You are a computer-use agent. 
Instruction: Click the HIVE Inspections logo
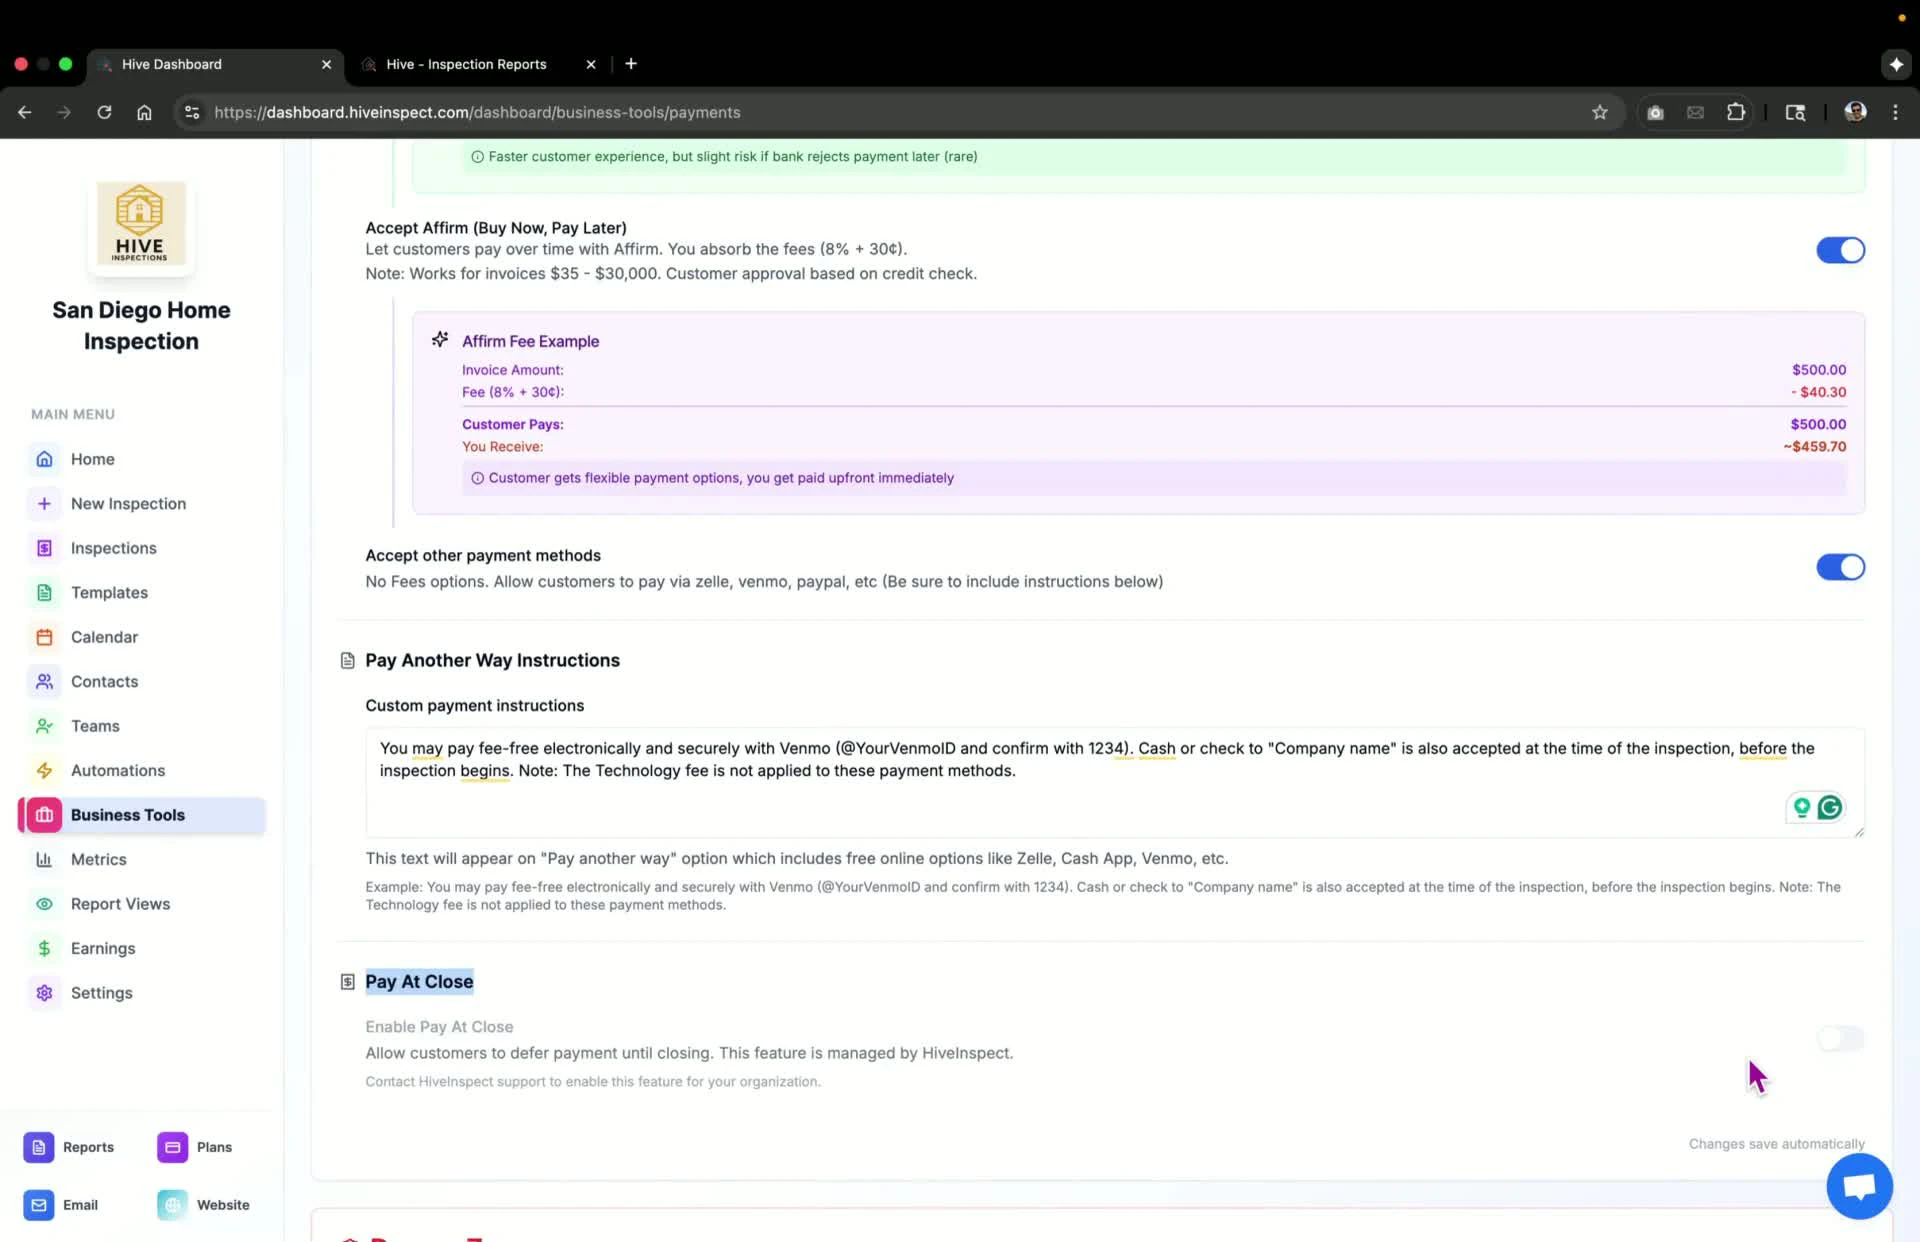pyautogui.click(x=140, y=223)
